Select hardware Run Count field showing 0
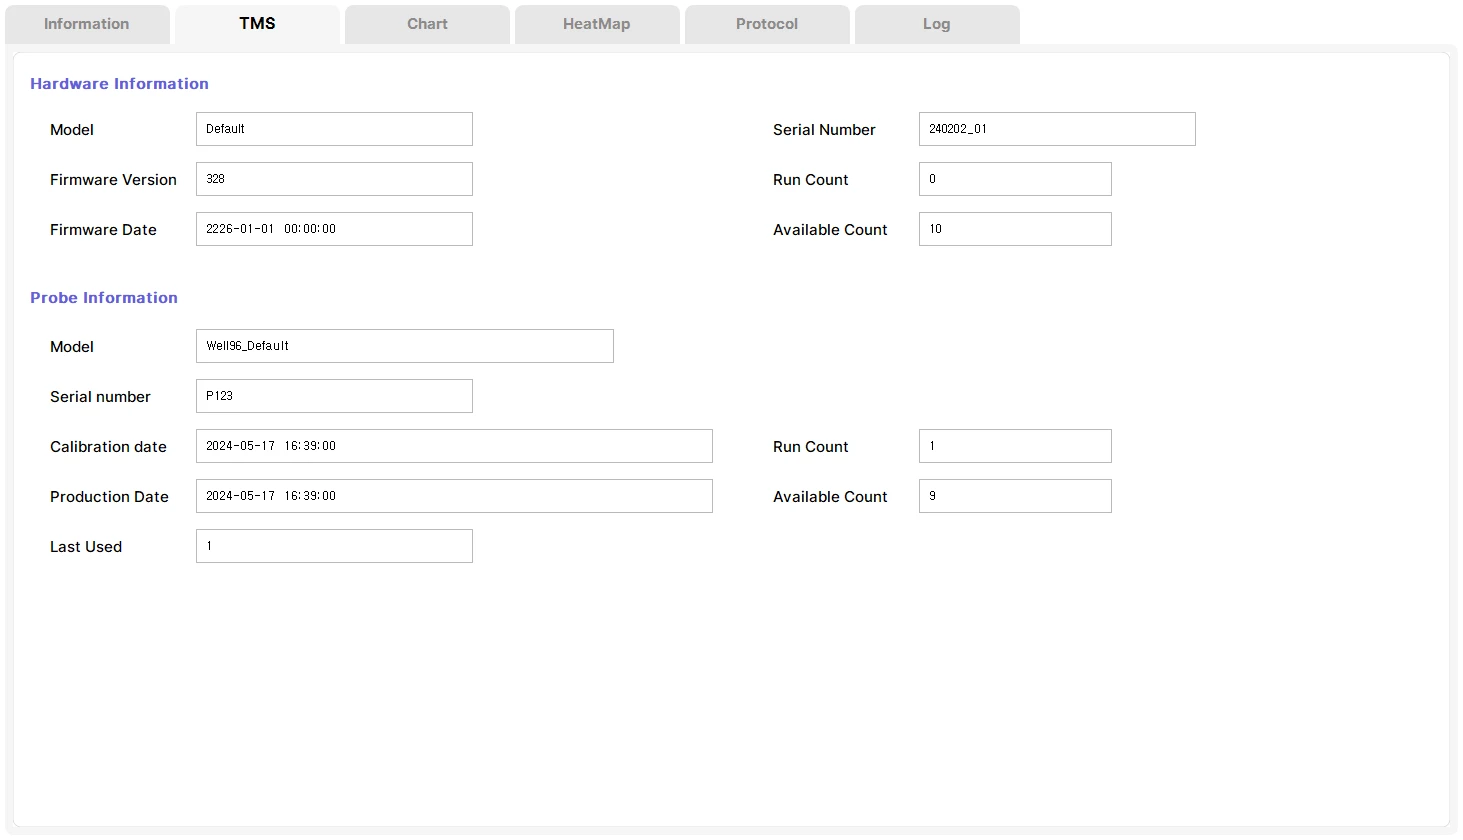1463x840 pixels. point(1015,179)
